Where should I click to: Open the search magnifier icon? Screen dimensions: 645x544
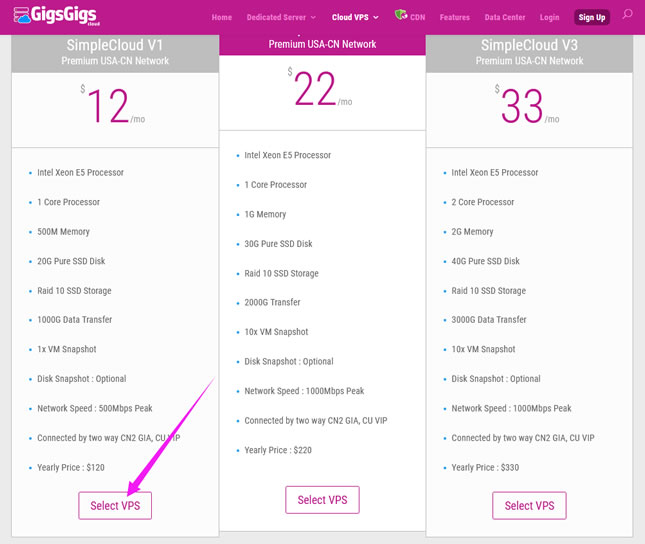[x=627, y=15]
